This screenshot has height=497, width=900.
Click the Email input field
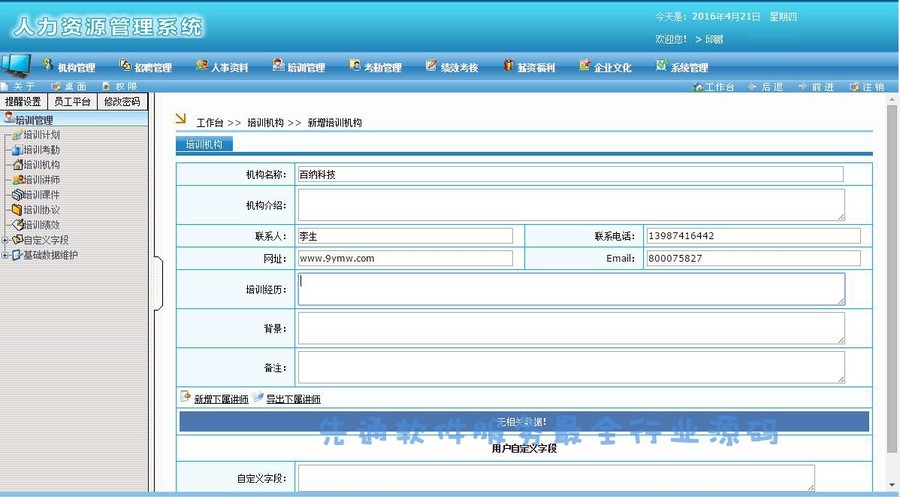pos(754,258)
